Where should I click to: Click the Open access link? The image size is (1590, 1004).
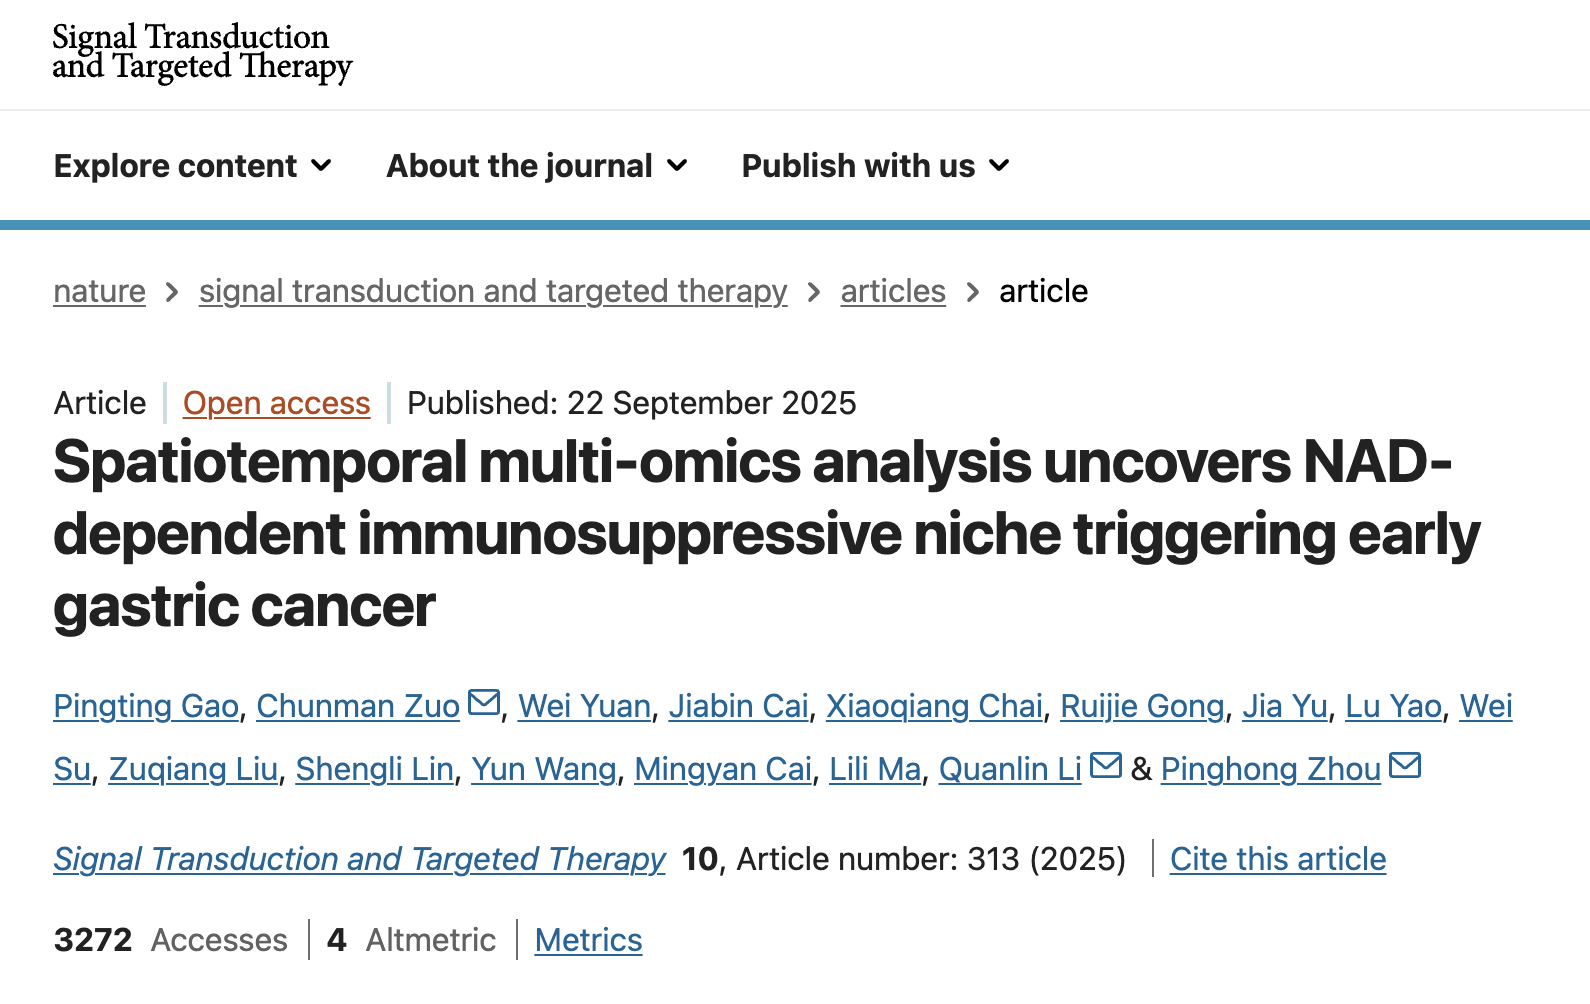click(x=276, y=403)
